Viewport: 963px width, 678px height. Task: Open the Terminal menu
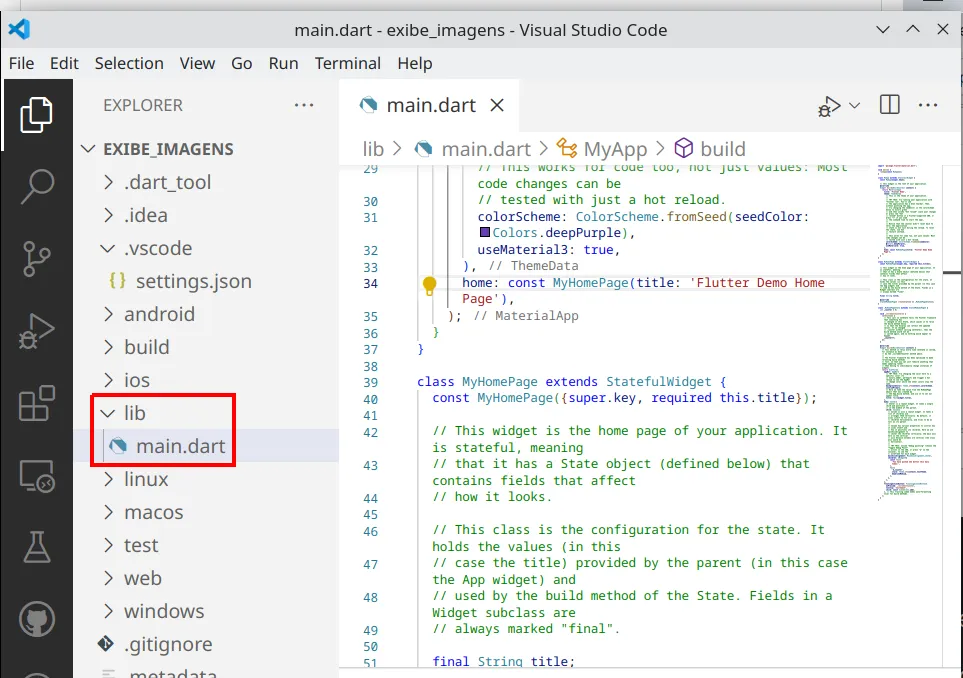[348, 63]
